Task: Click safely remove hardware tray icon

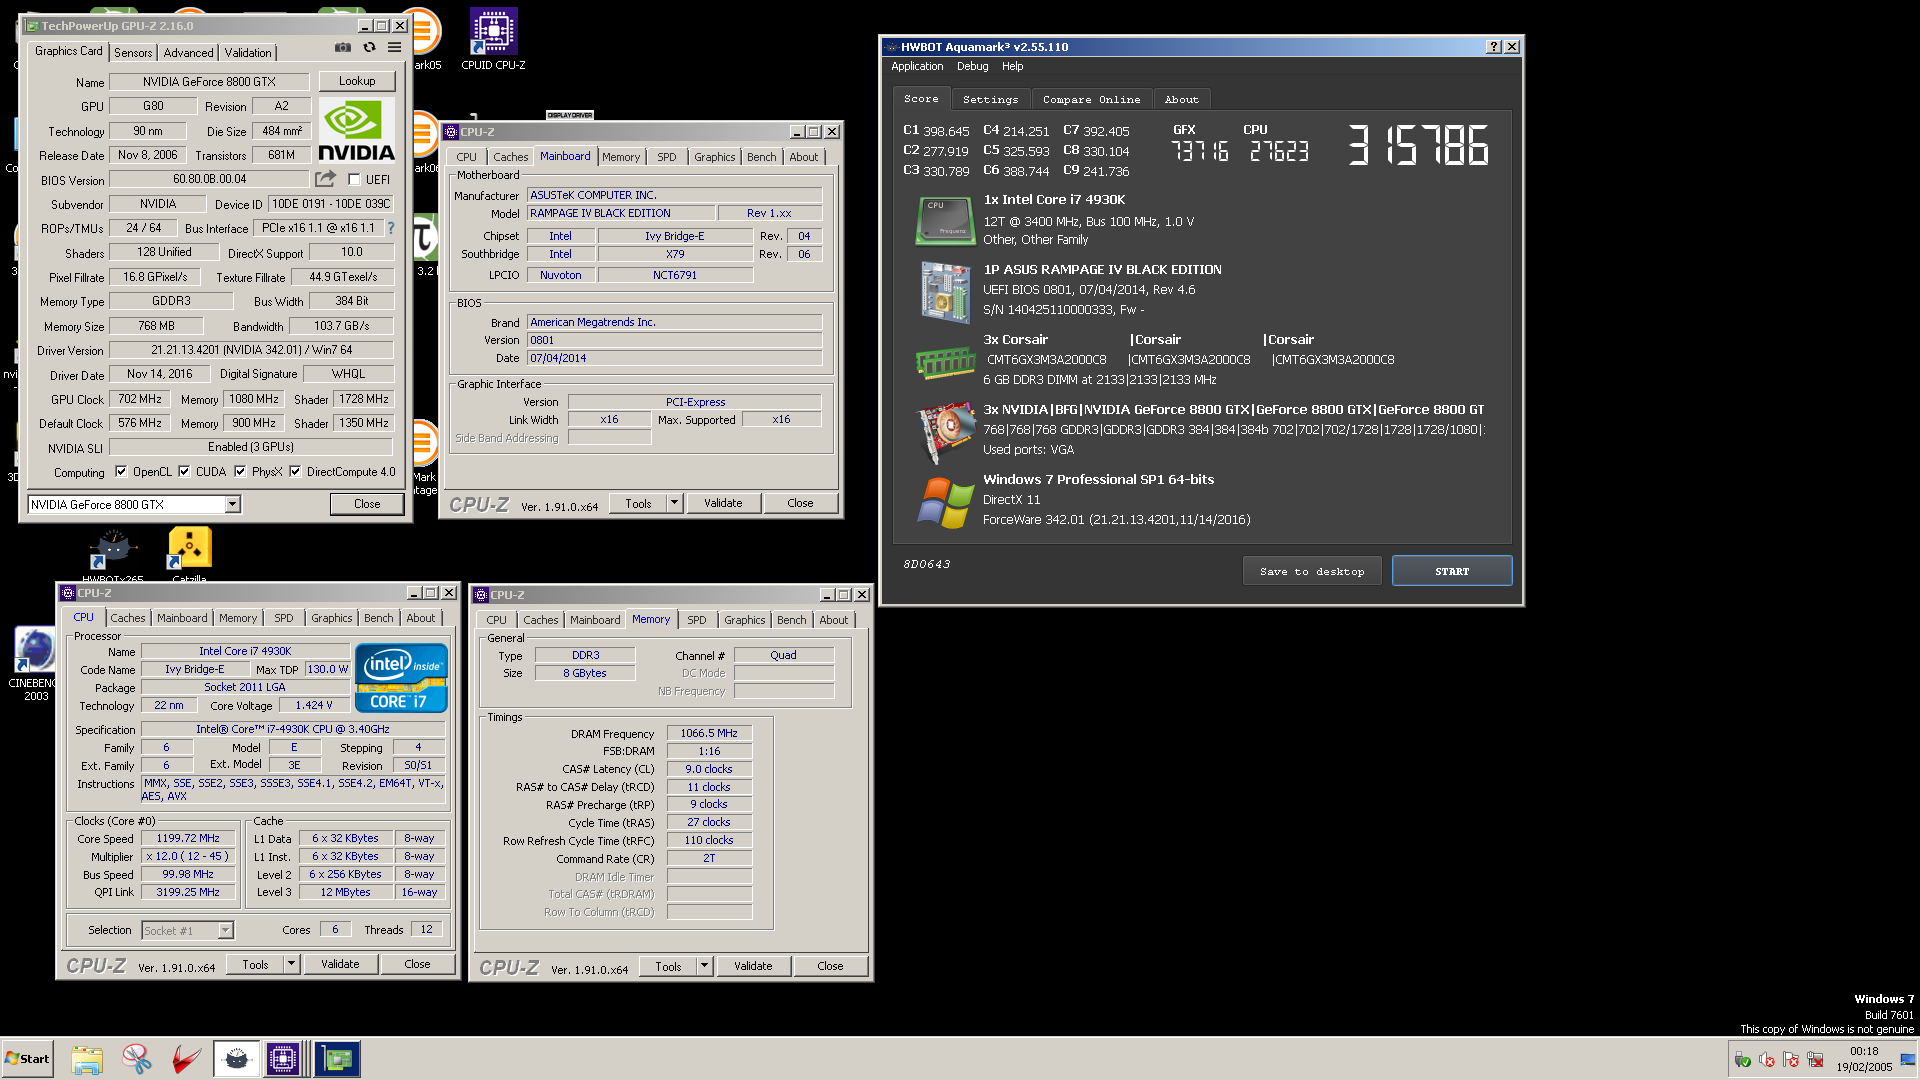Action: point(1743,1060)
